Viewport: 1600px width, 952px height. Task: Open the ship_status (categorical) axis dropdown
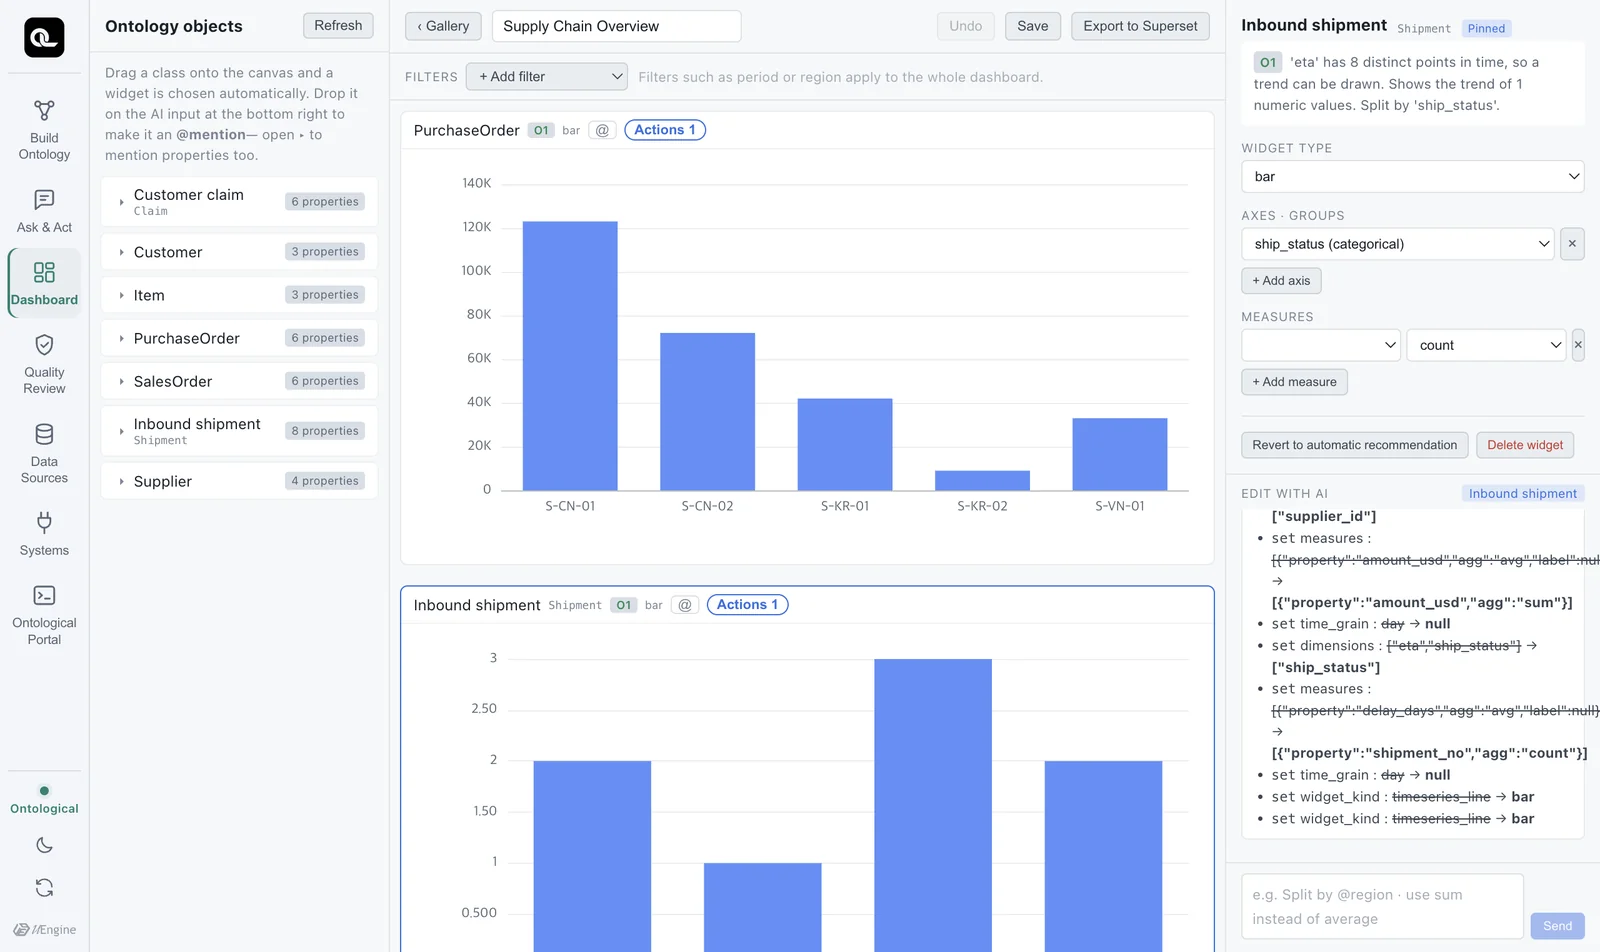1398,244
